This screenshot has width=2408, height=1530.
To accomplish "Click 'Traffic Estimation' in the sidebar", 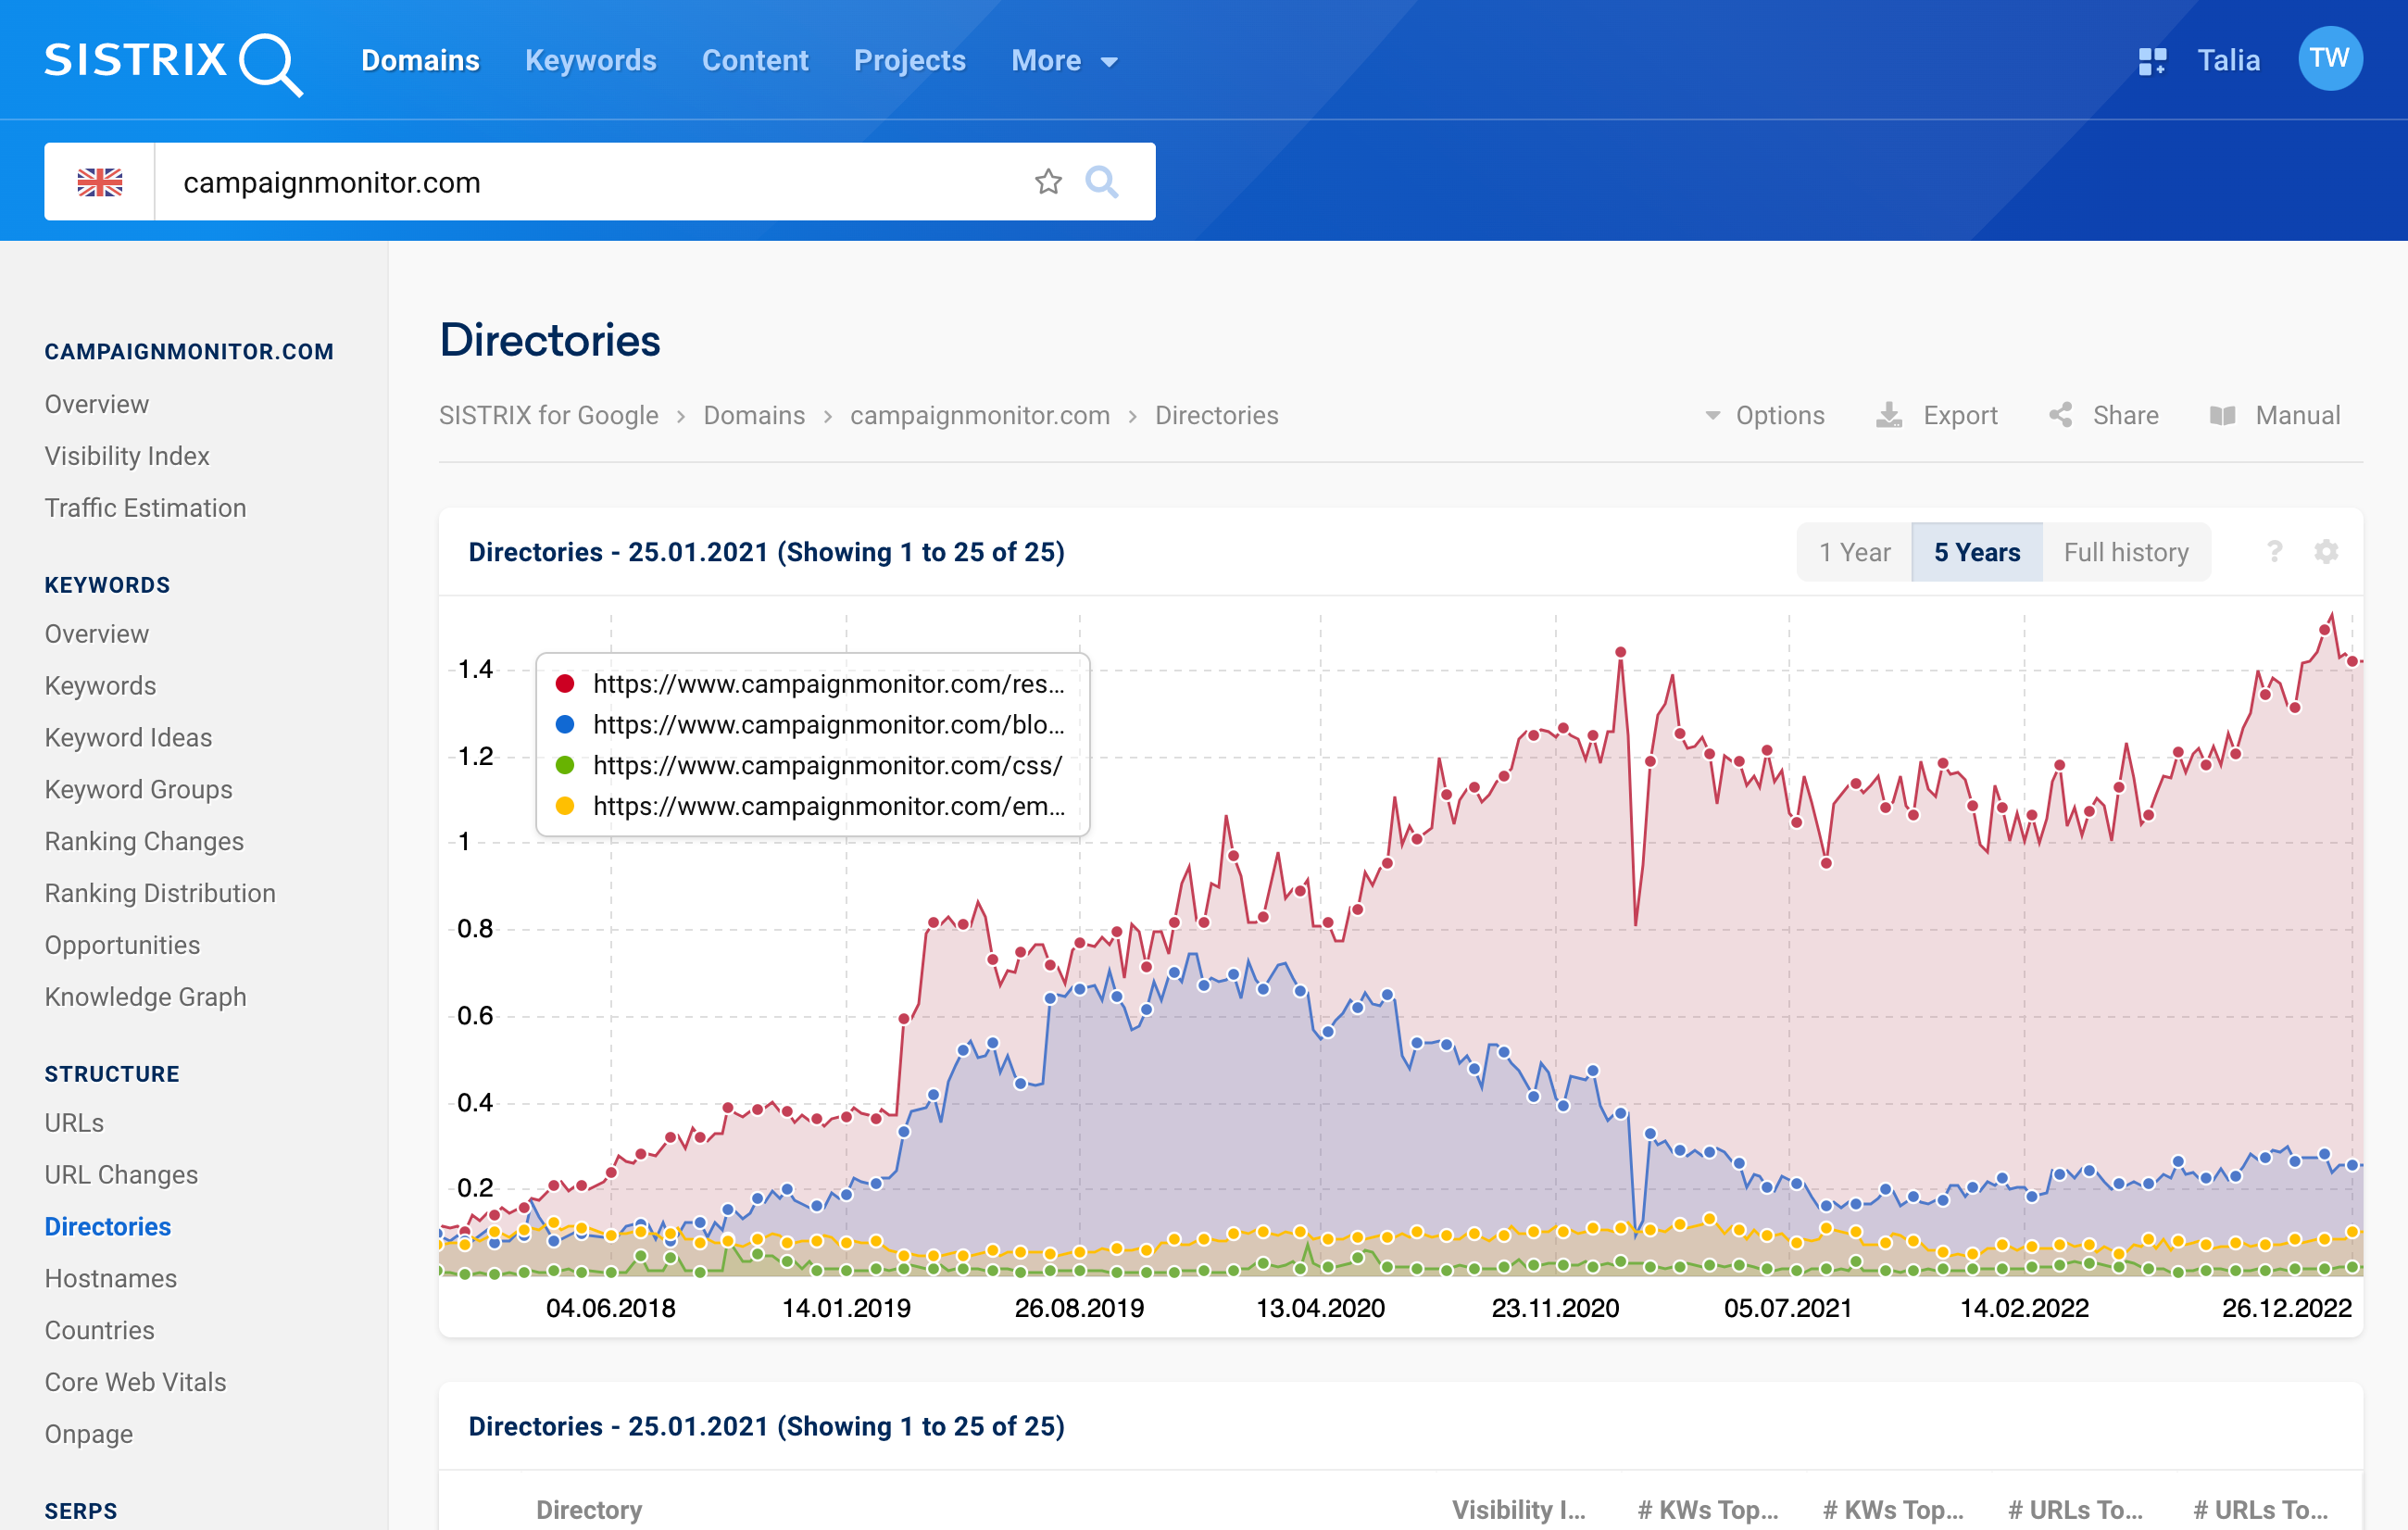I will (x=147, y=508).
